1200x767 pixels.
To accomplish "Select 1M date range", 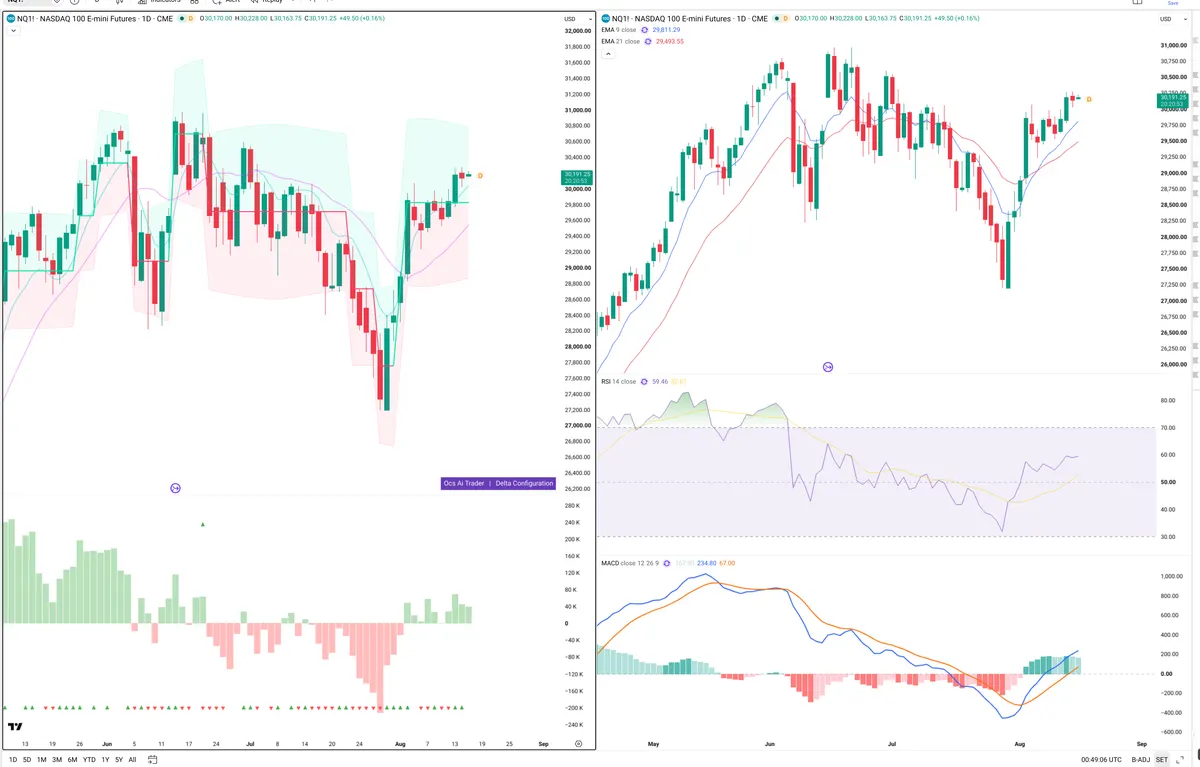I will [x=41, y=760].
